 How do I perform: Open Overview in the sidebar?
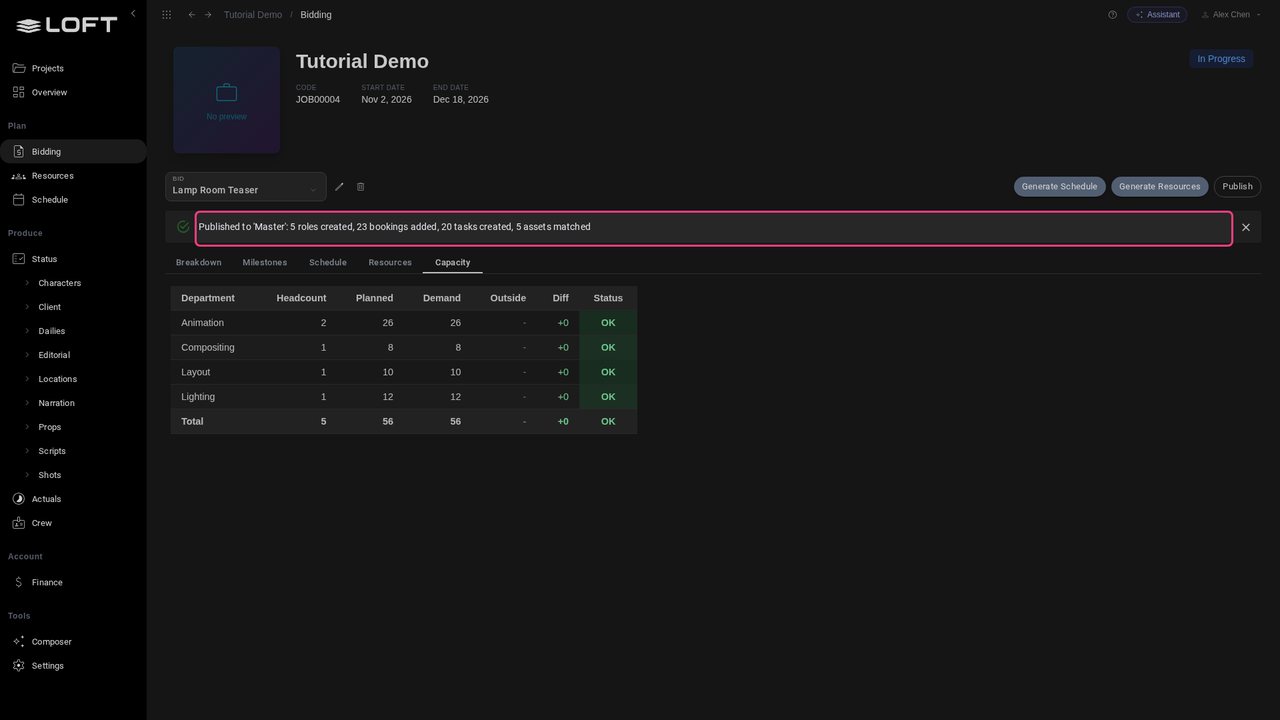[73, 92]
